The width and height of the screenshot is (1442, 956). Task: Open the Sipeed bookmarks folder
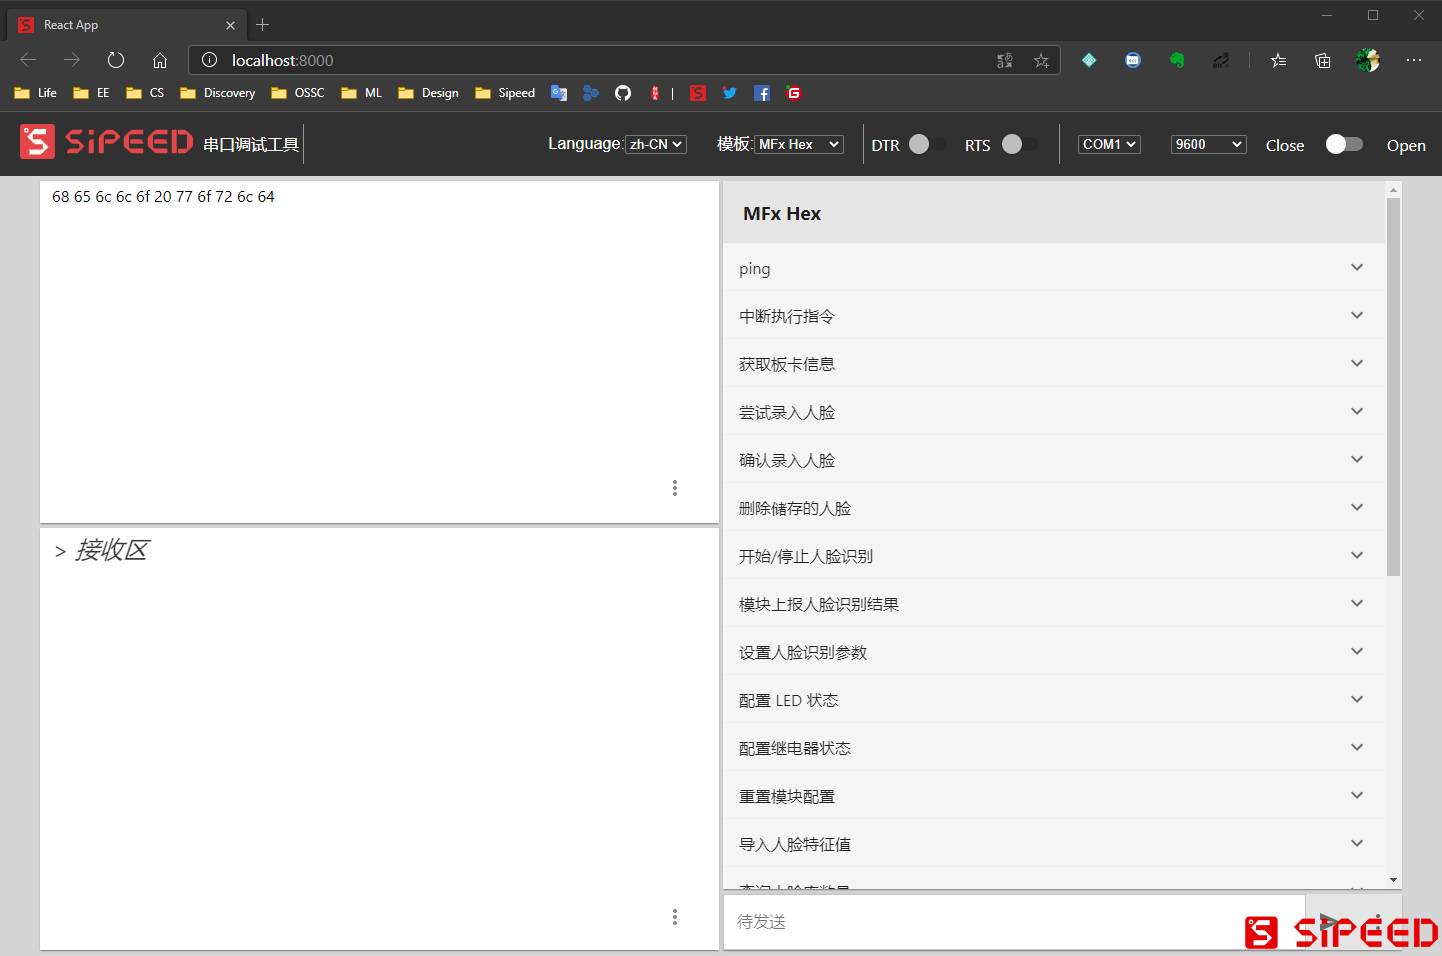[x=505, y=93]
